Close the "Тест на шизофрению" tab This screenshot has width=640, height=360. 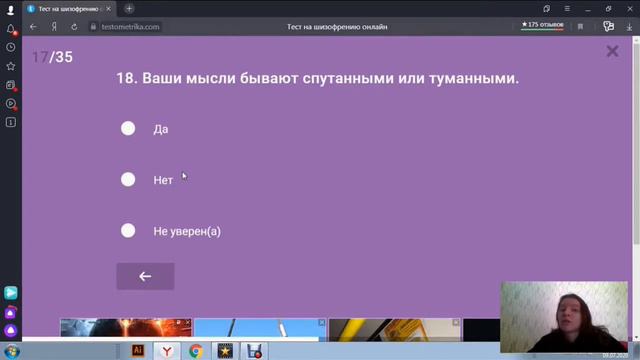pos(108,9)
